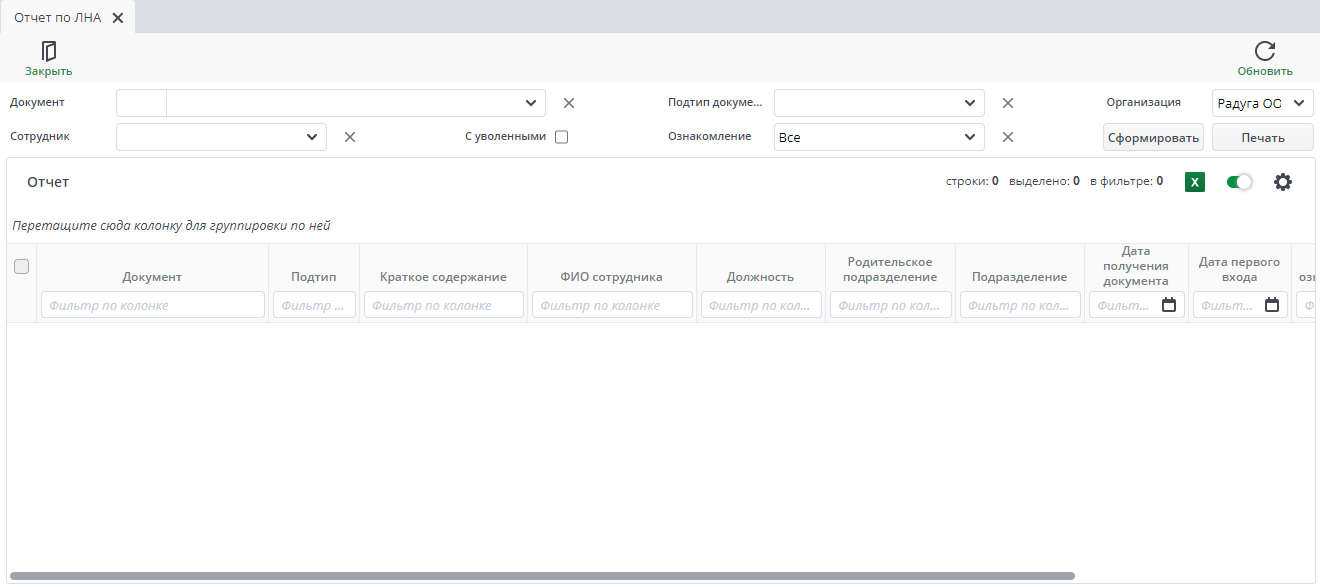The image size is (1320, 587).
Task: Open table settings gear icon
Action: [1283, 182]
